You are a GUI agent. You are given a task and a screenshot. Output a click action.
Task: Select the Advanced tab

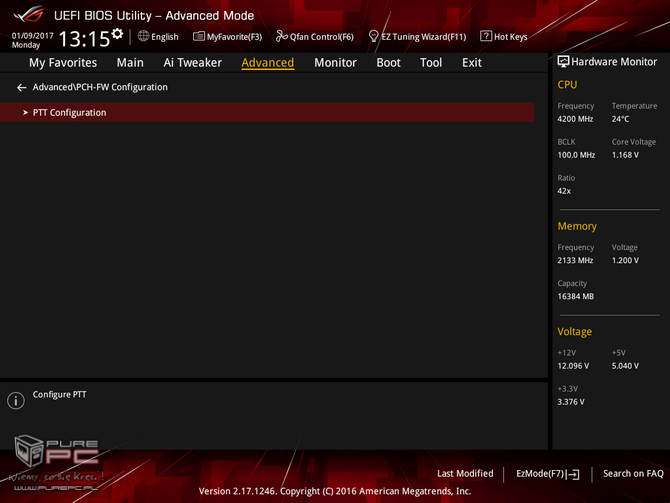[267, 63]
